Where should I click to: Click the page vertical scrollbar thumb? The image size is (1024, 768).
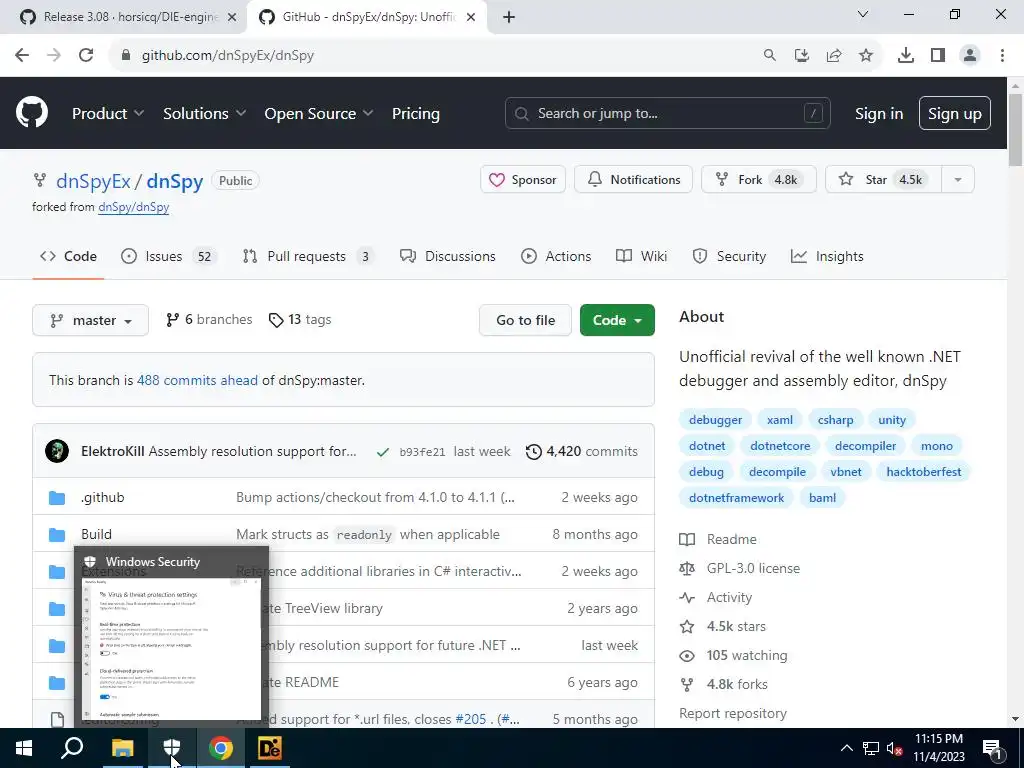coord(1015,129)
